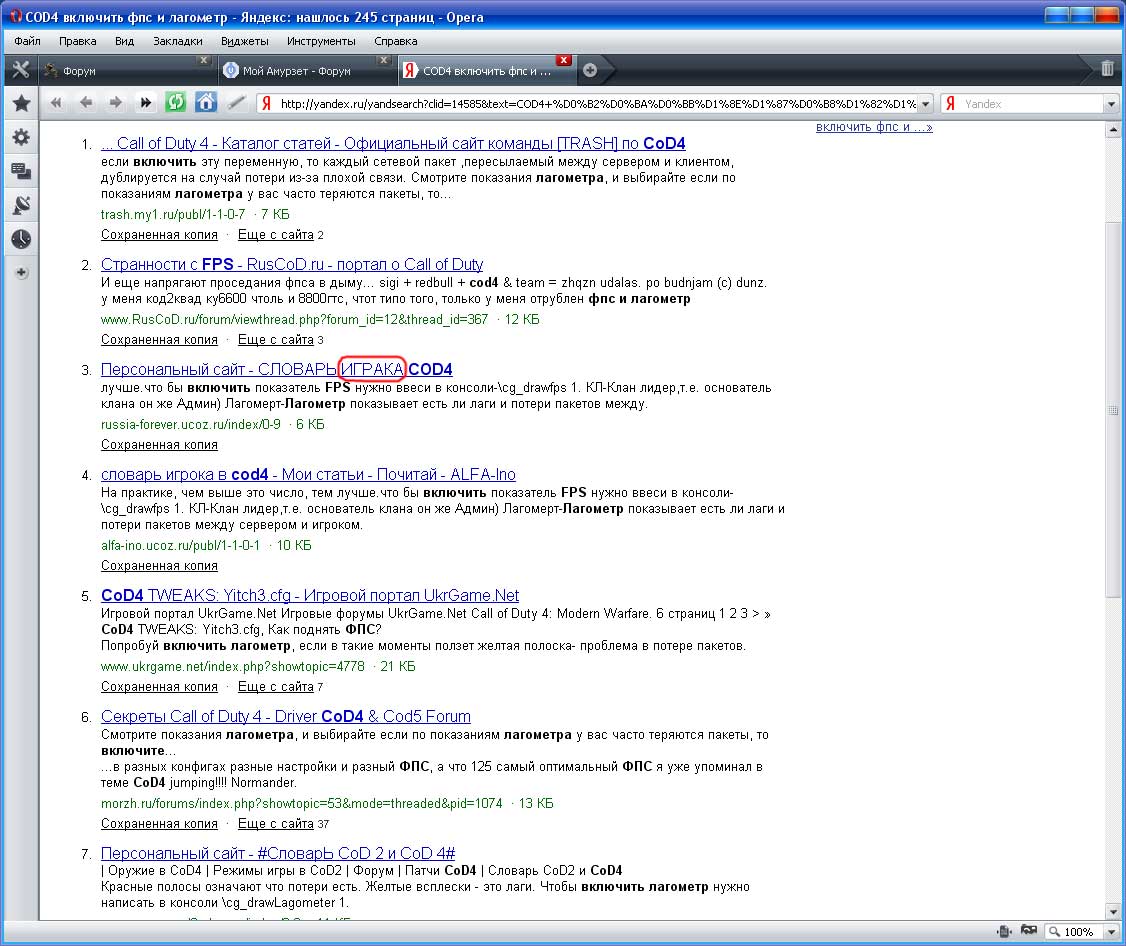Screen dimensions: 1126x946
Task: Open the Закладки menu
Action: [x=177, y=41]
